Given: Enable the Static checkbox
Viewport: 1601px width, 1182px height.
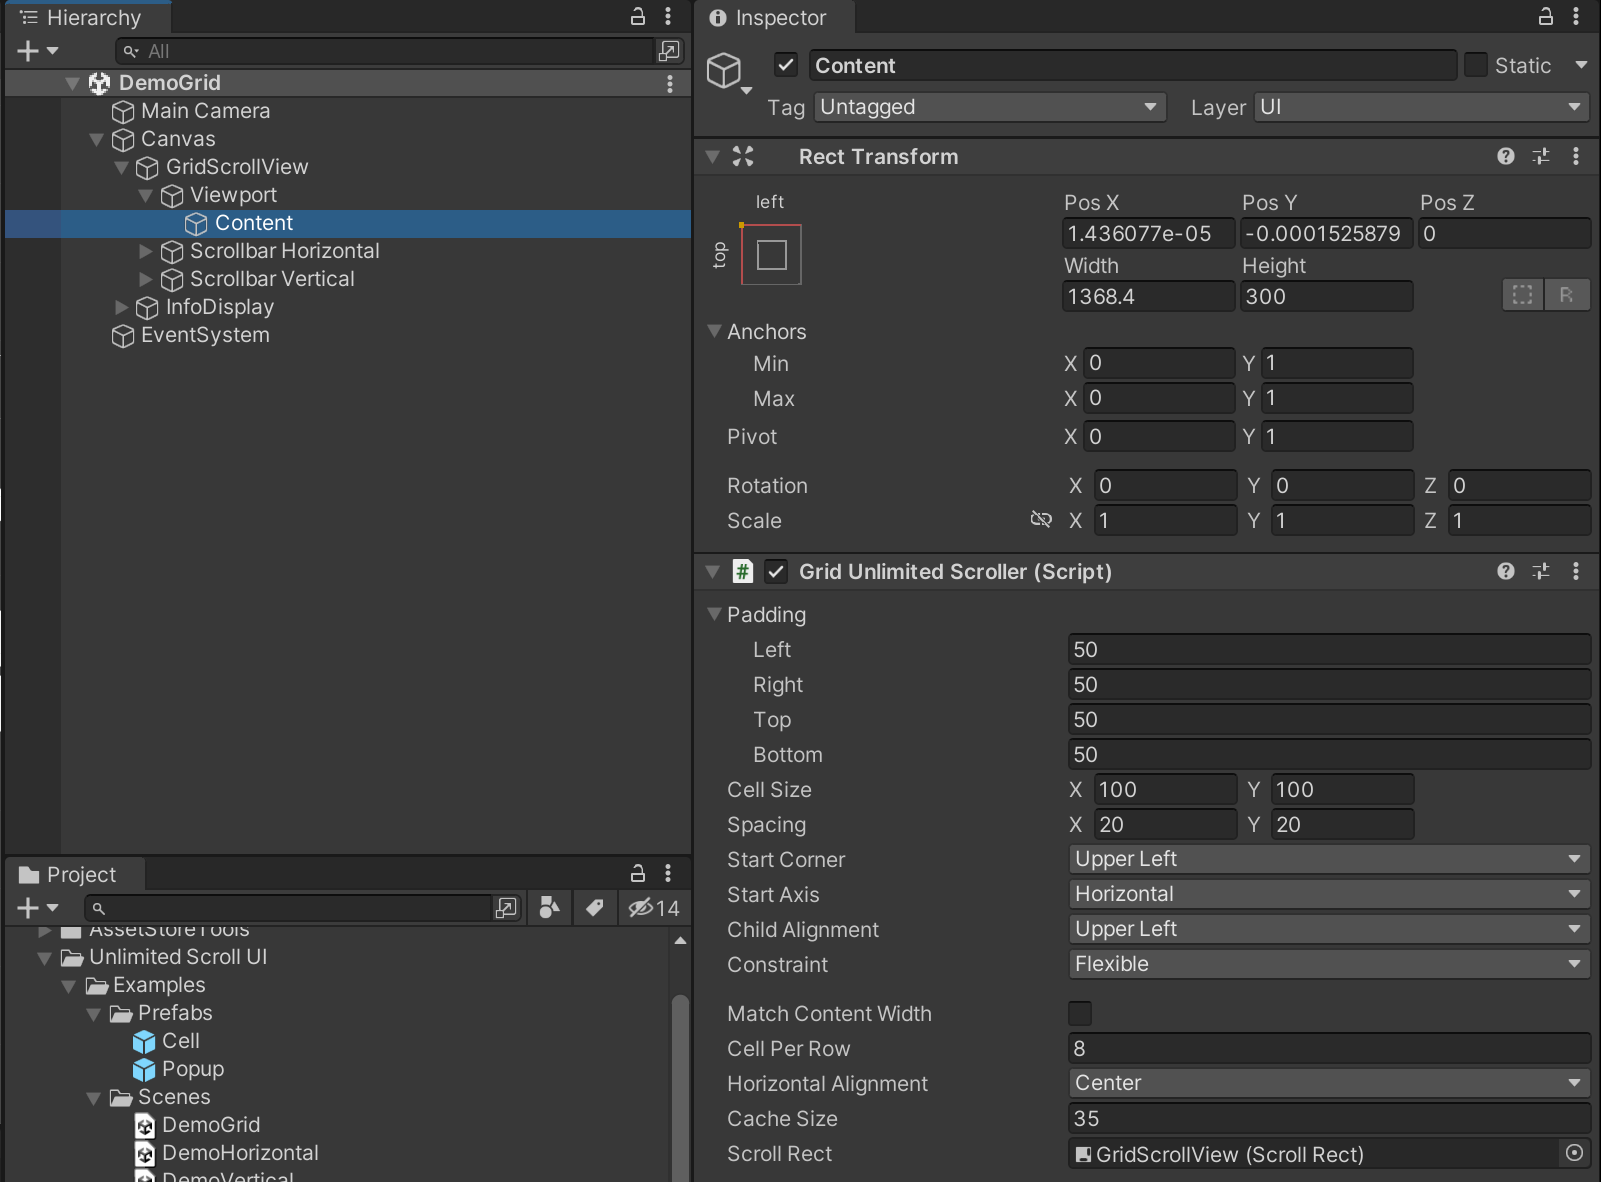Looking at the screenshot, I should pos(1476,65).
